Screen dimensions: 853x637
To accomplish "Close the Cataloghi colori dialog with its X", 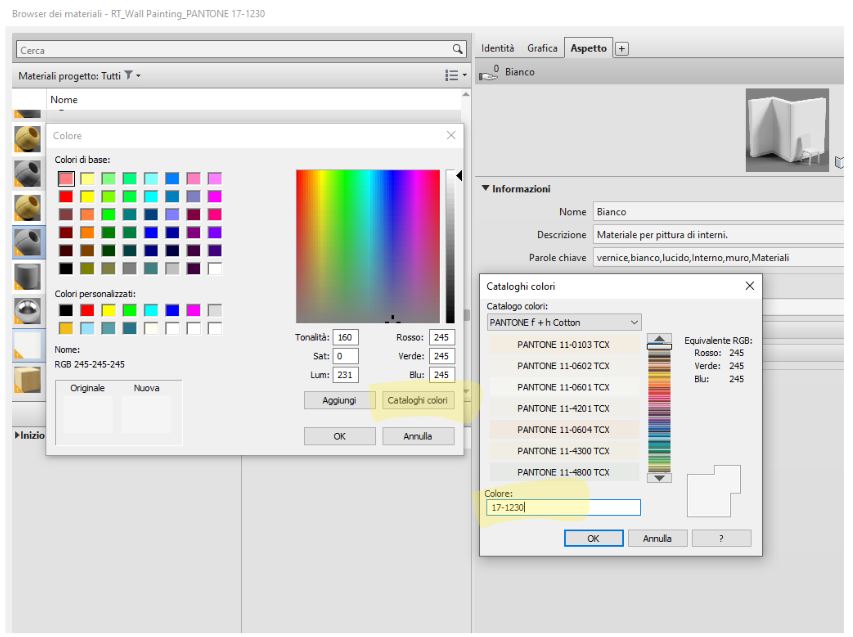I will (750, 286).
